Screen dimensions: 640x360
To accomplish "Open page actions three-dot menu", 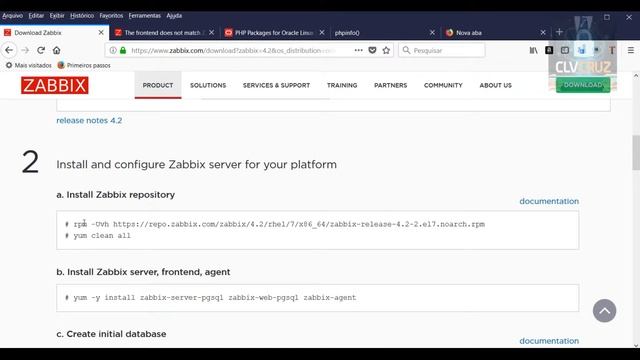I will tap(358, 50).
